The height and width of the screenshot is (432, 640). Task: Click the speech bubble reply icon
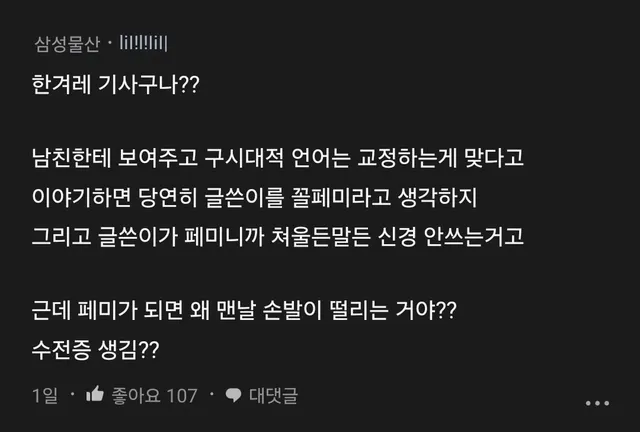coord(232,395)
